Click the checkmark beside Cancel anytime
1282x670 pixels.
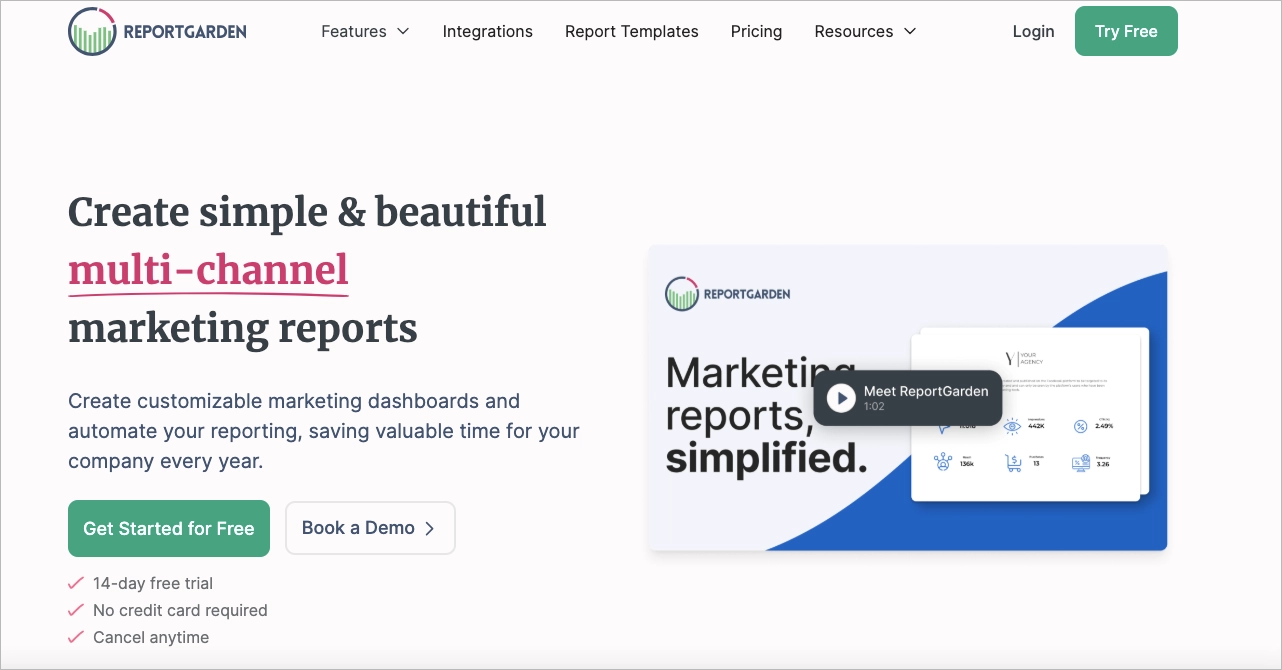[75, 637]
